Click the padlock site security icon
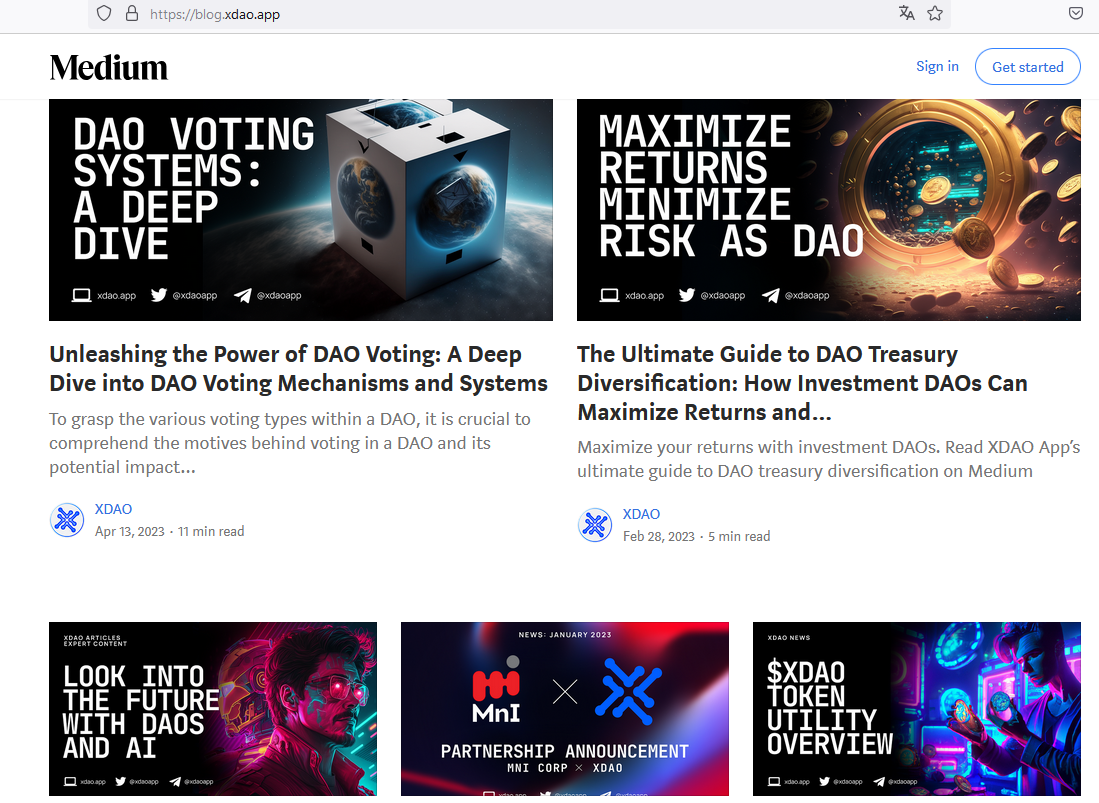 [132, 13]
